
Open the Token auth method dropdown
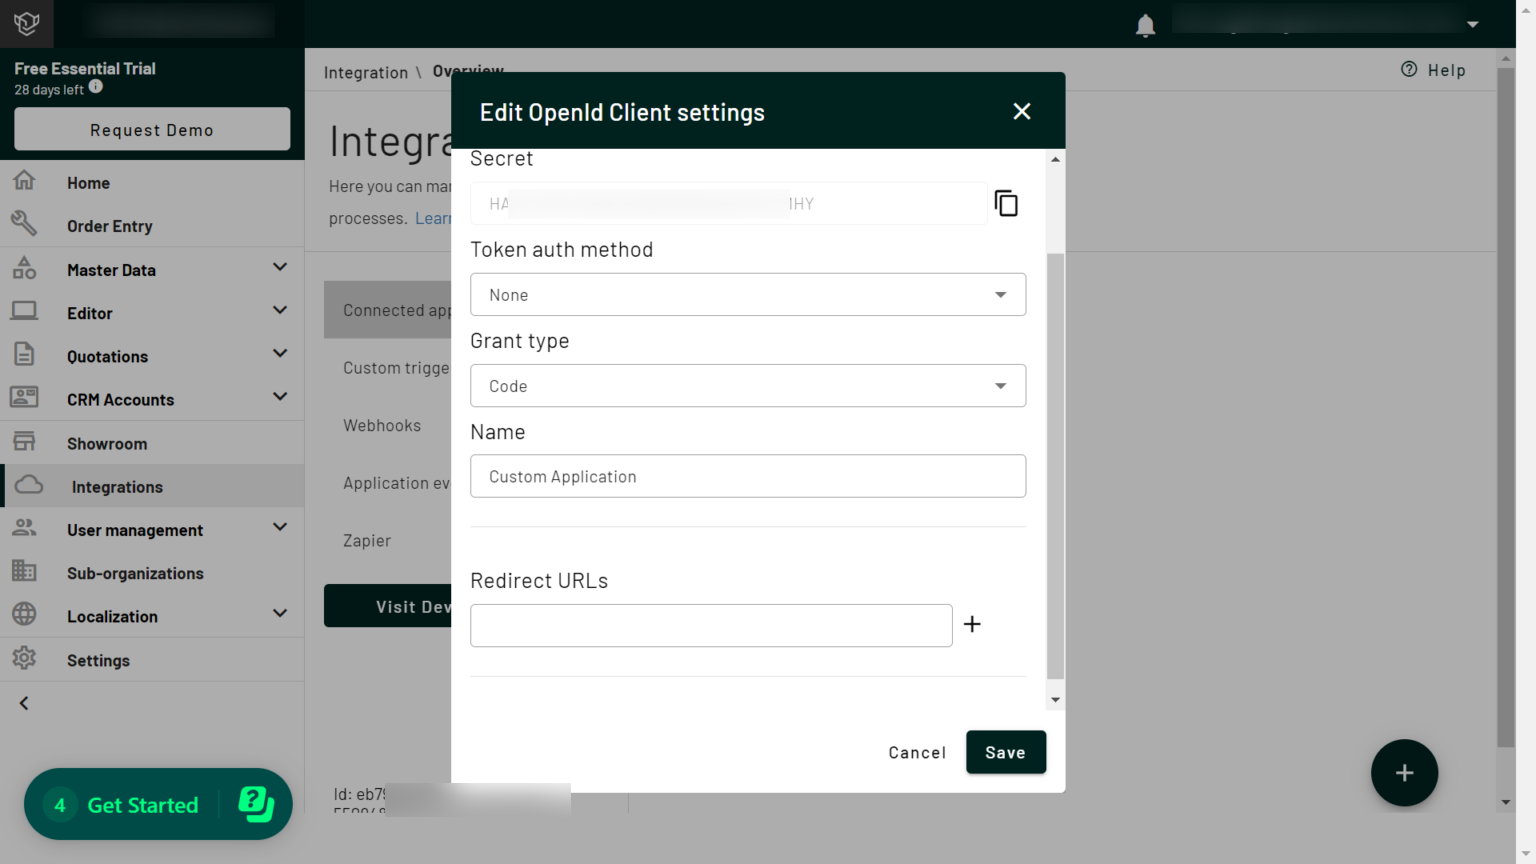pos(748,294)
